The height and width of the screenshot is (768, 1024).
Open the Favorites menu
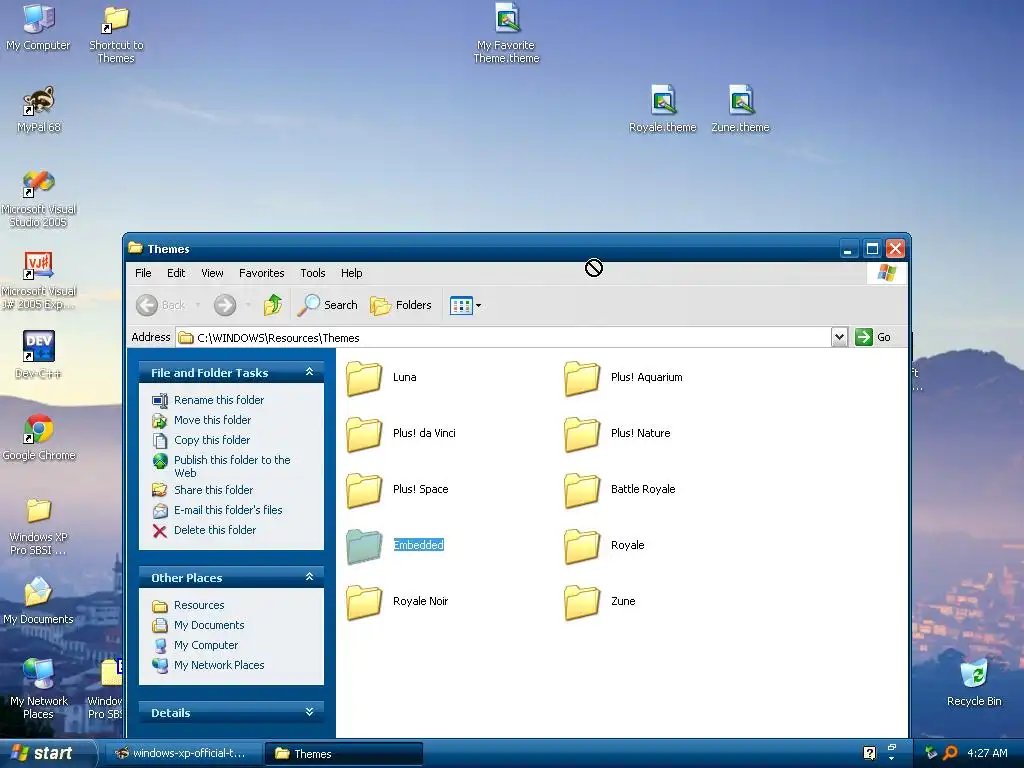pos(261,273)
